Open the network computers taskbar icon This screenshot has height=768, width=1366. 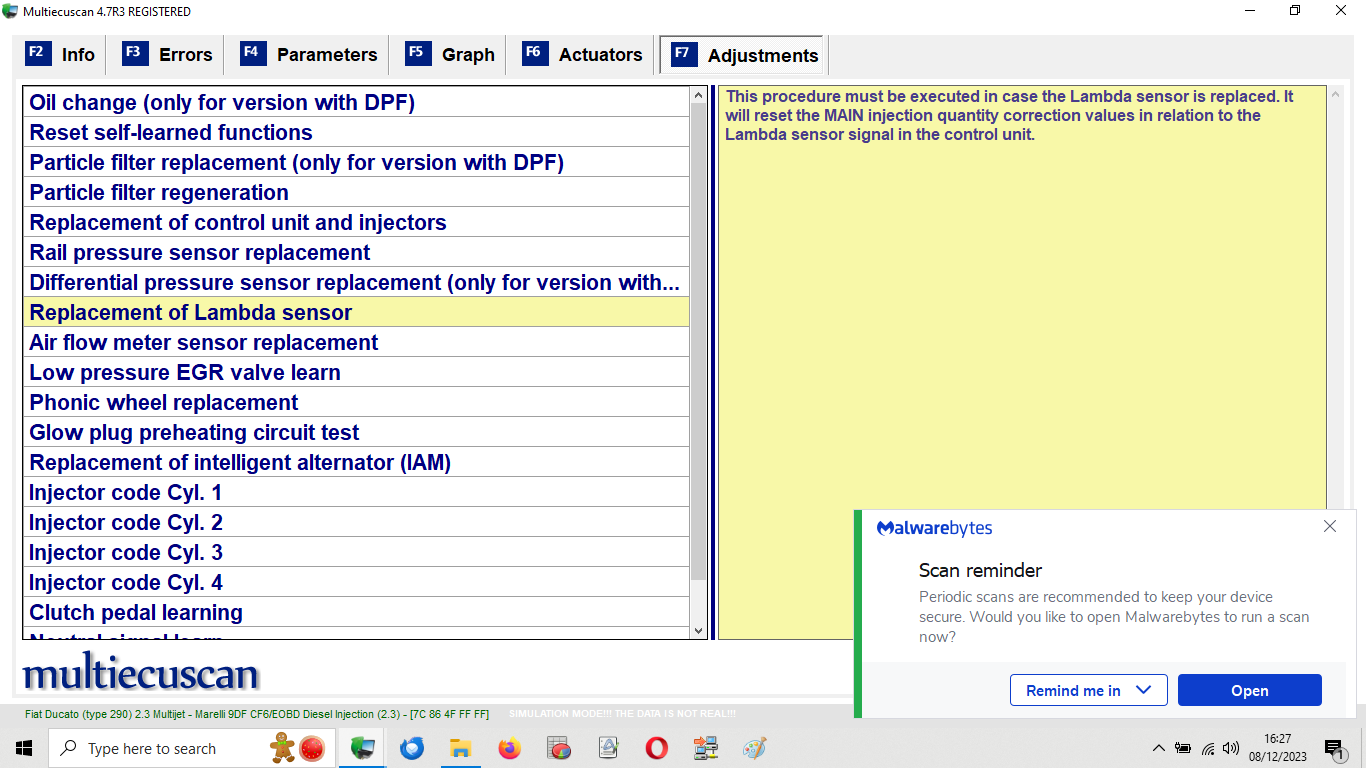706,748
